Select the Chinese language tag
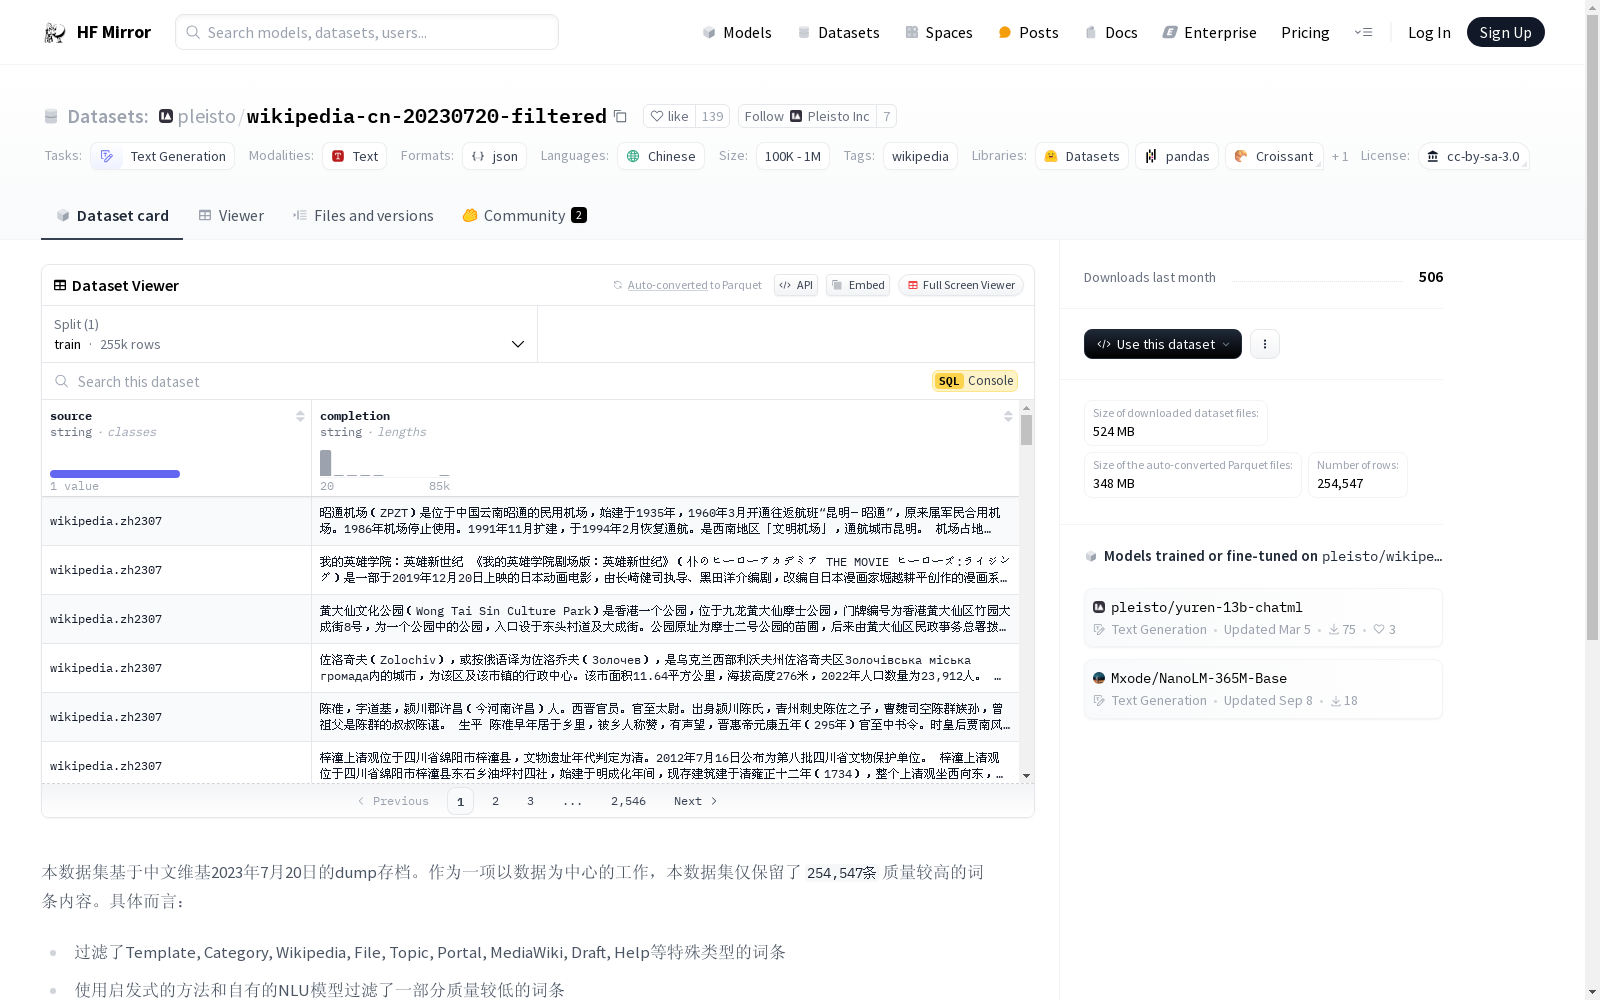Image resolution: width=1600 pixels, height=1000 pixels. click(x=661, y=156)
